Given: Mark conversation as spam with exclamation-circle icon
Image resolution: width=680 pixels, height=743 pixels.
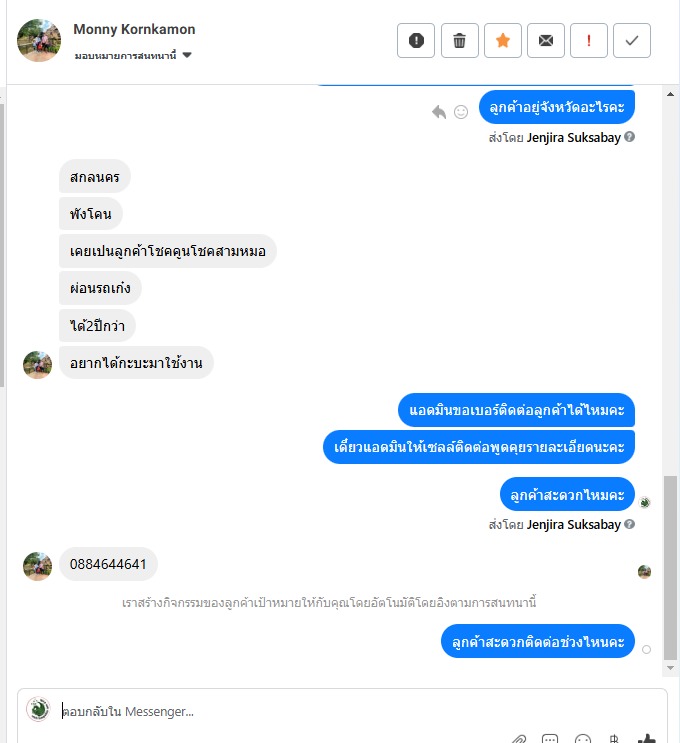Looking at the screenshot, I should 416,40.
